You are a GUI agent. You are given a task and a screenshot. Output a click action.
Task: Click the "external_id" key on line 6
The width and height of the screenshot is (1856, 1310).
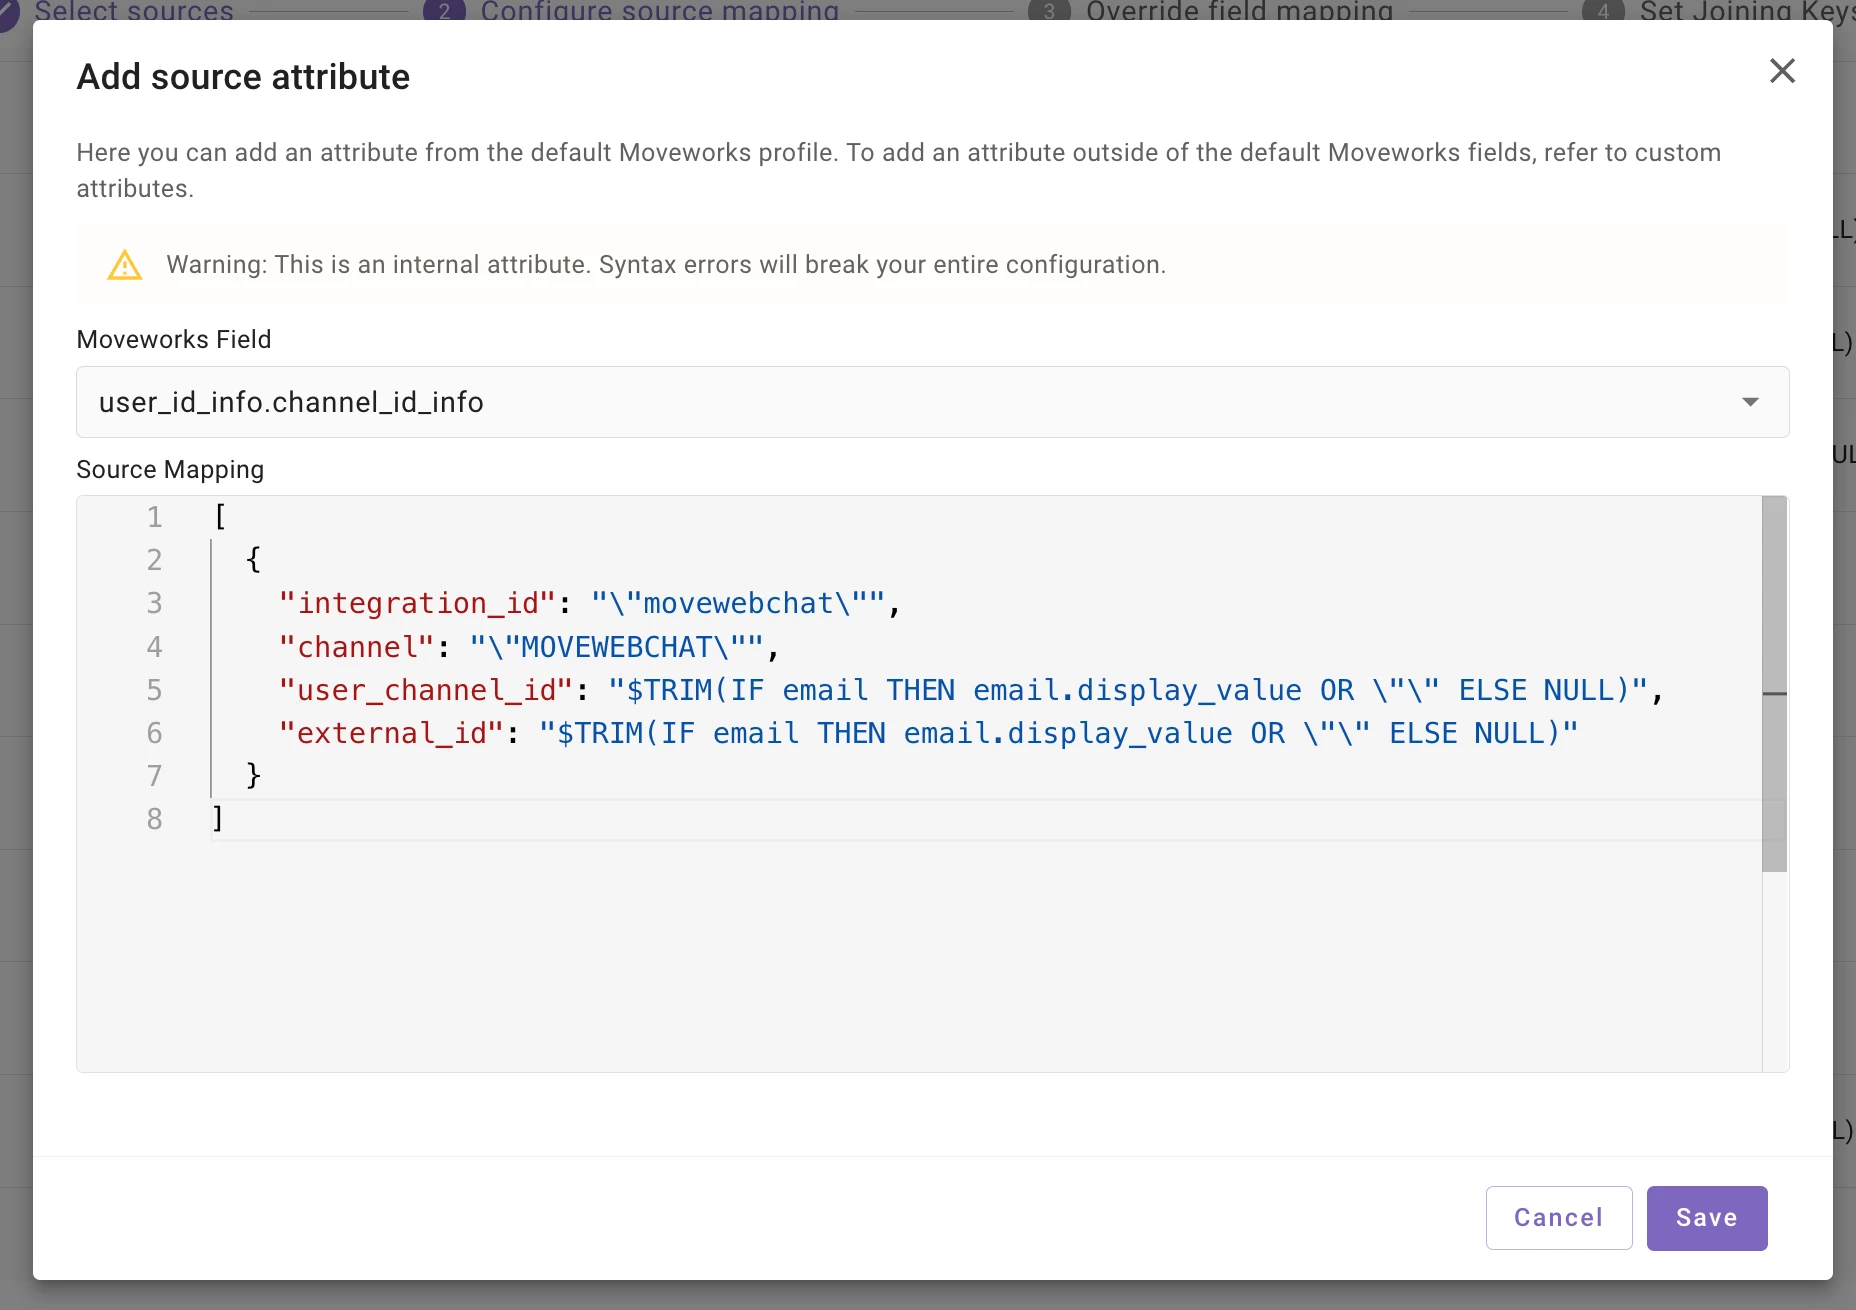391,734
